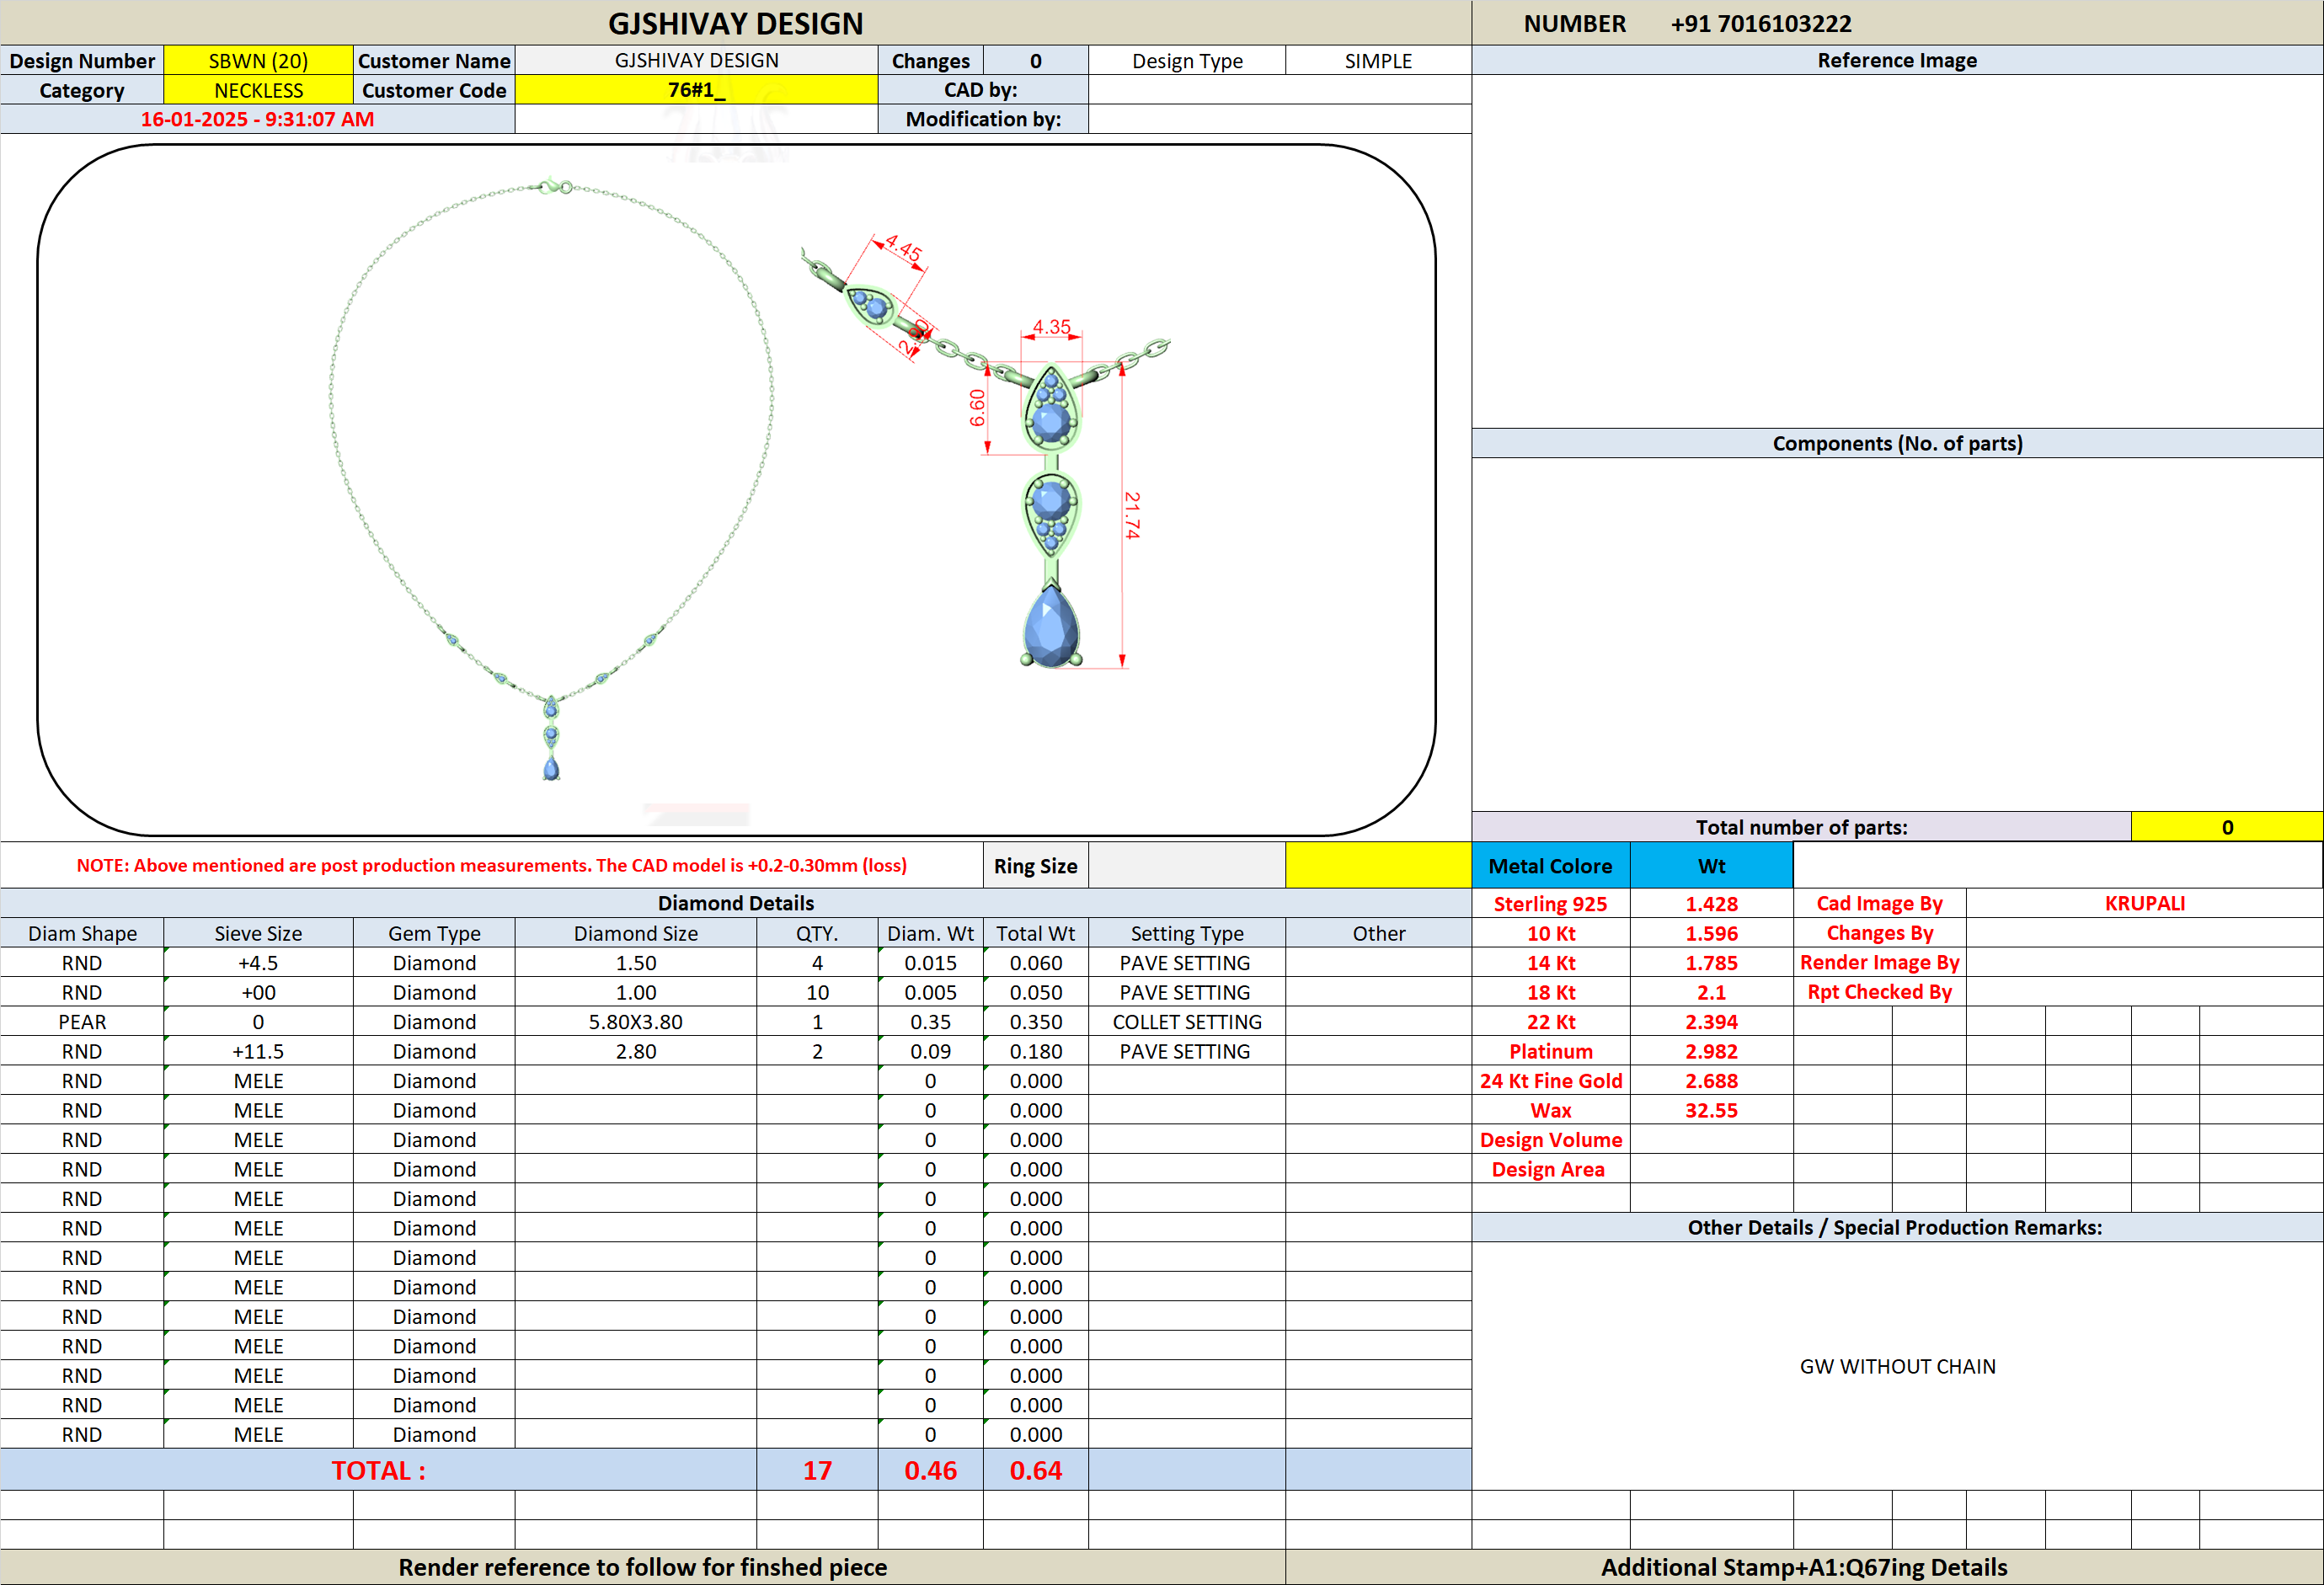The width and height of the screenshot is (2324, 1585).
Task: Click the yellow cell next to Ring Size
Action: [x=1378, y=865]
